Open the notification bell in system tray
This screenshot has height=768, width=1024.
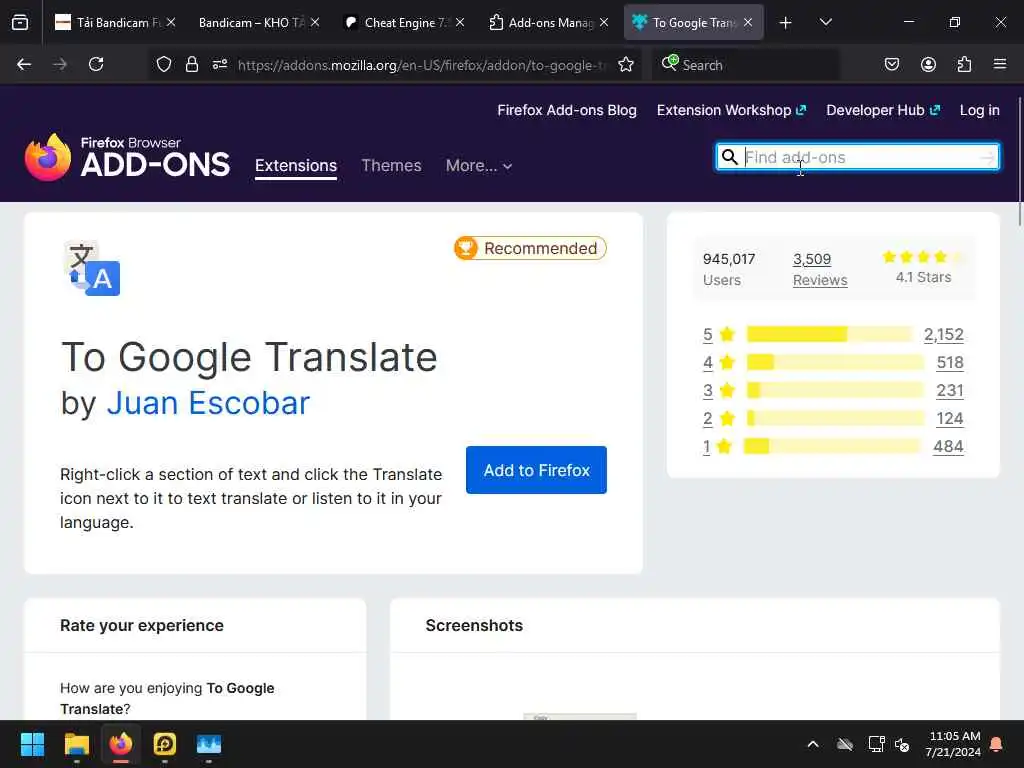click(997, 744)
